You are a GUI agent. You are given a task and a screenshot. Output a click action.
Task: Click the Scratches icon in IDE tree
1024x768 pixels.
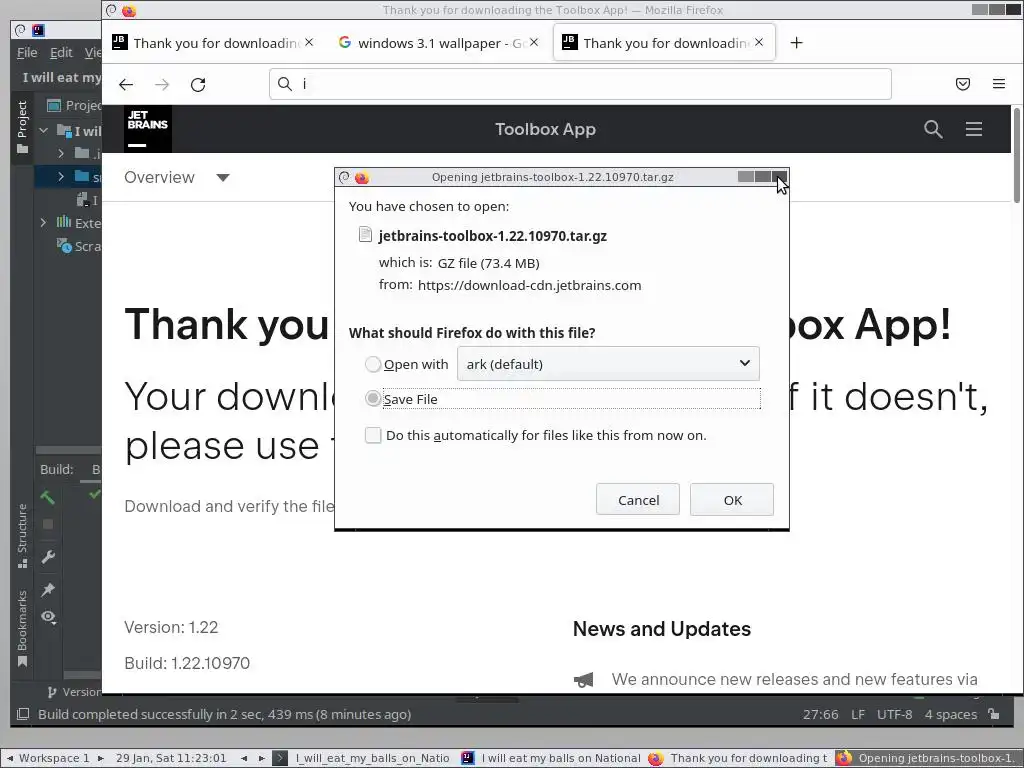pos(64,246)
